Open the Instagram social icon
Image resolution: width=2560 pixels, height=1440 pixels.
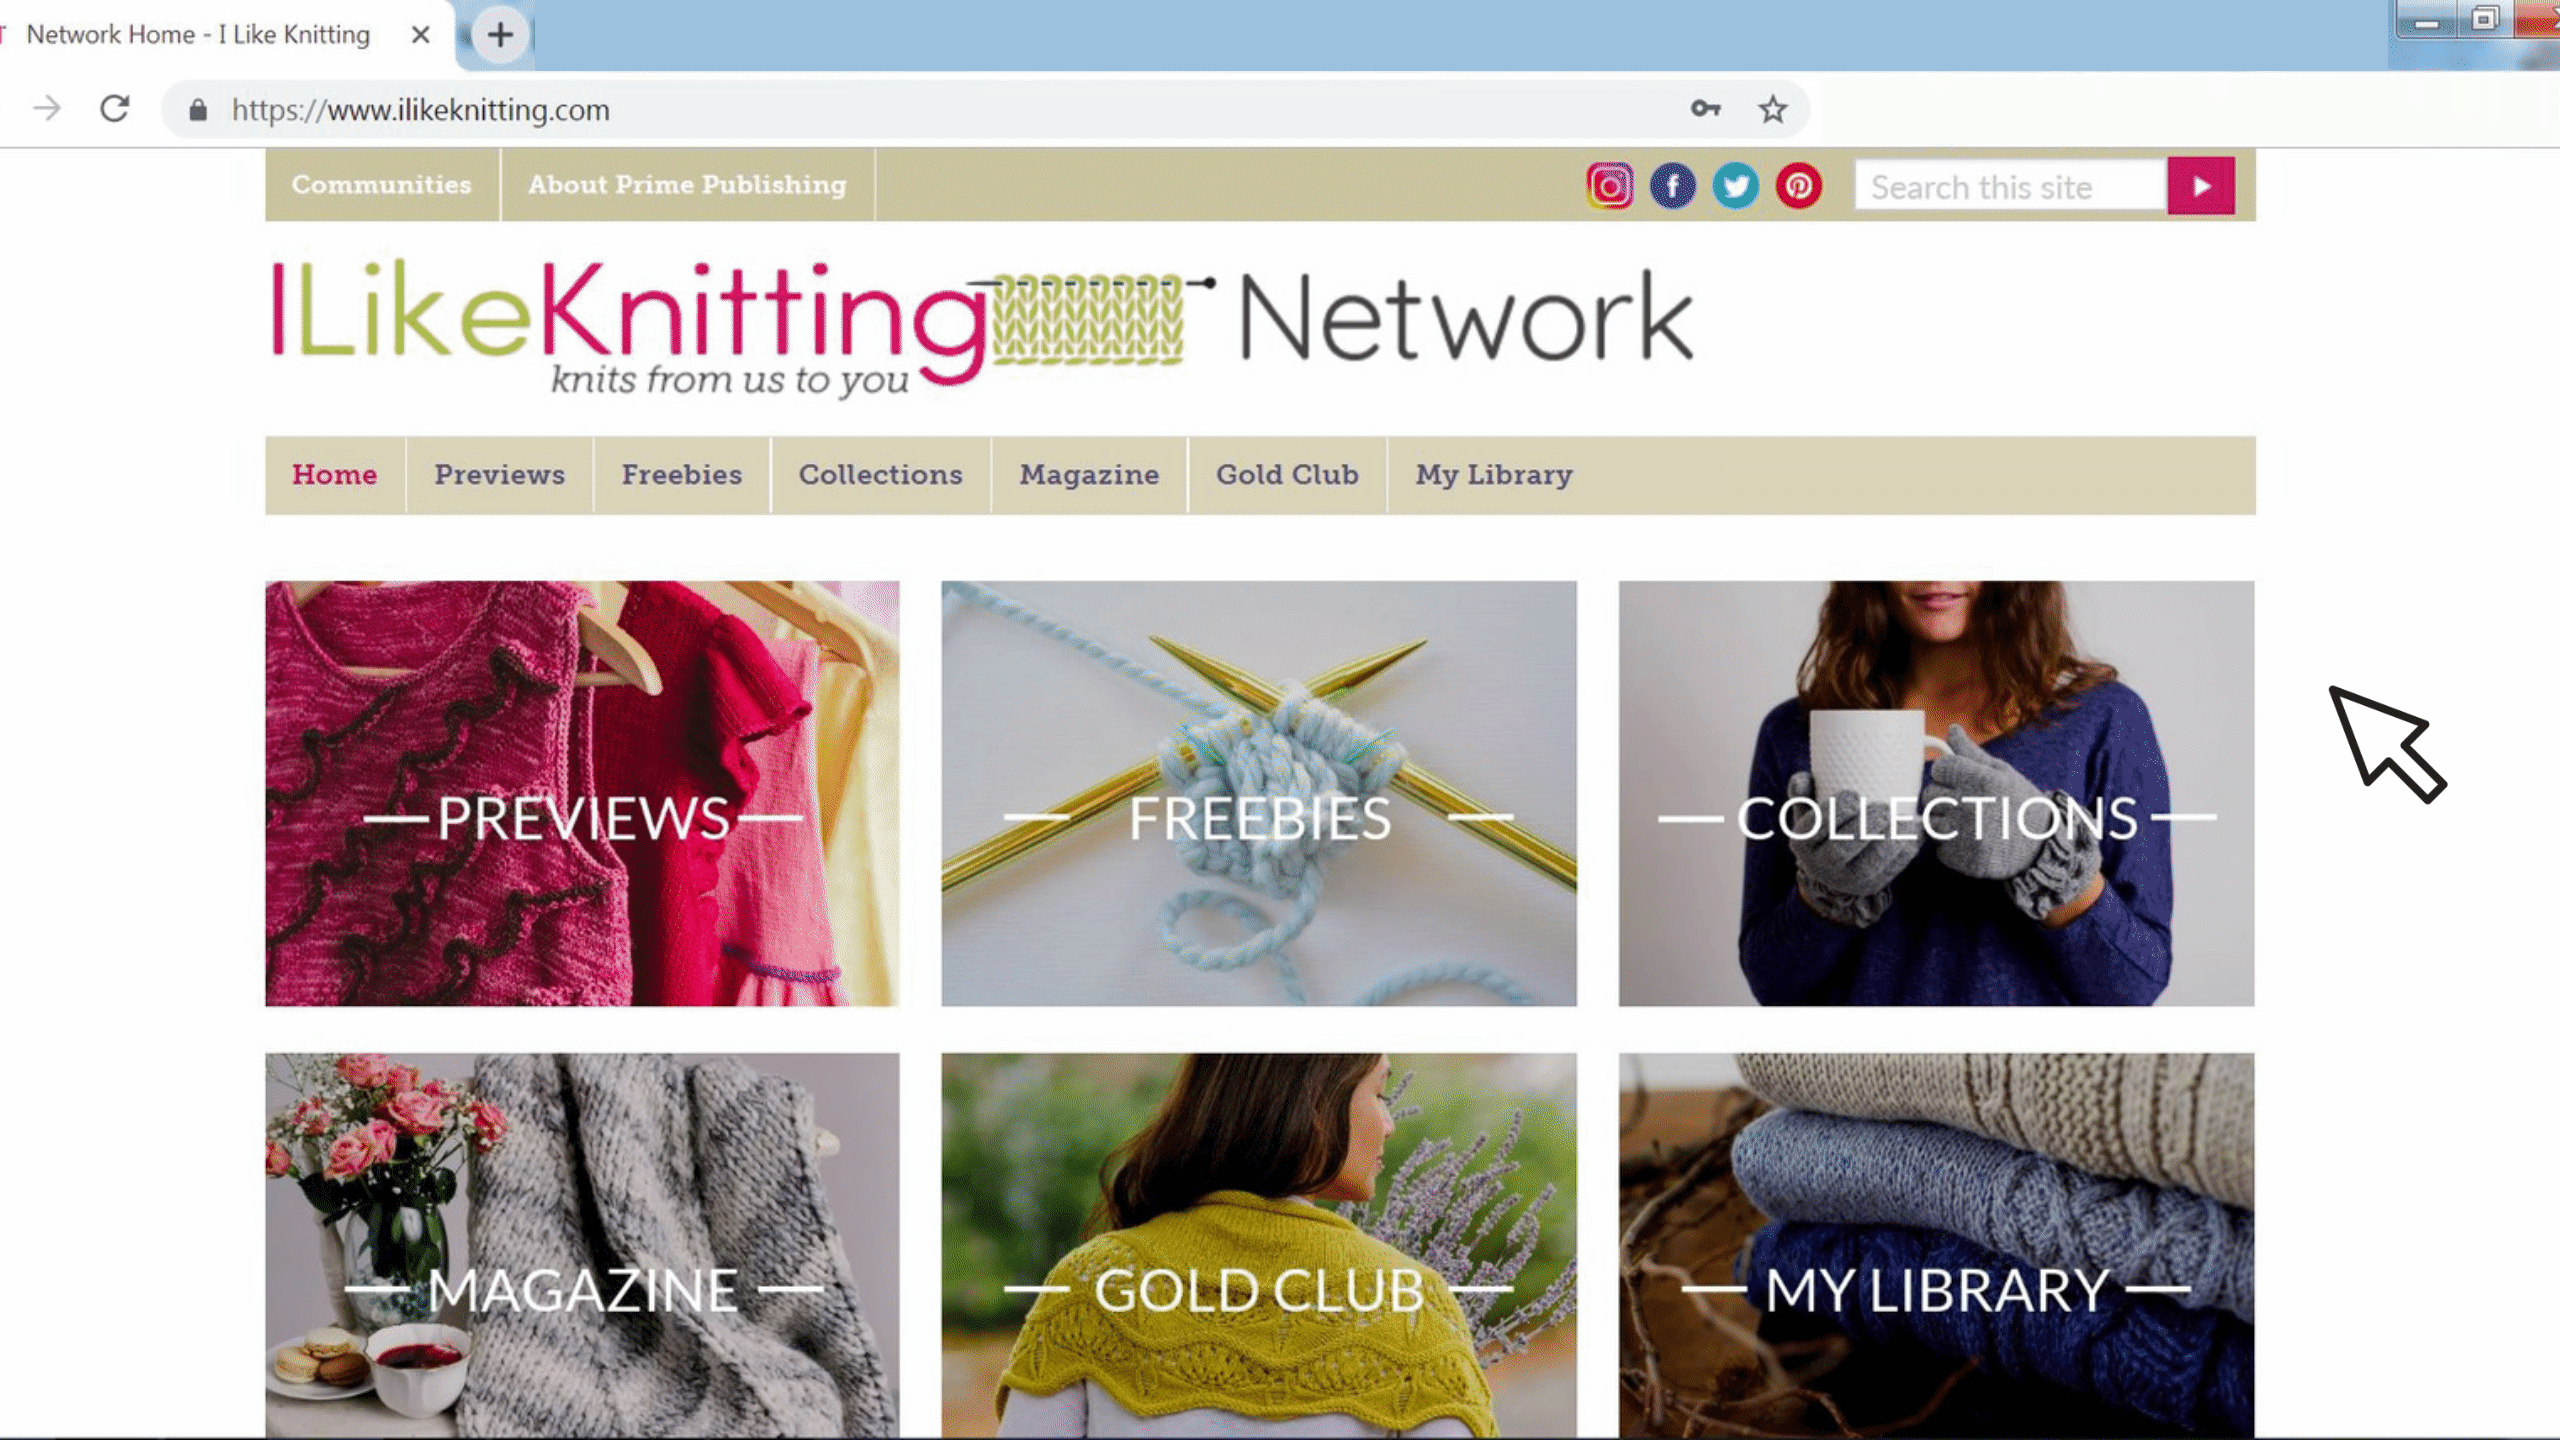tap(1609, 186)
